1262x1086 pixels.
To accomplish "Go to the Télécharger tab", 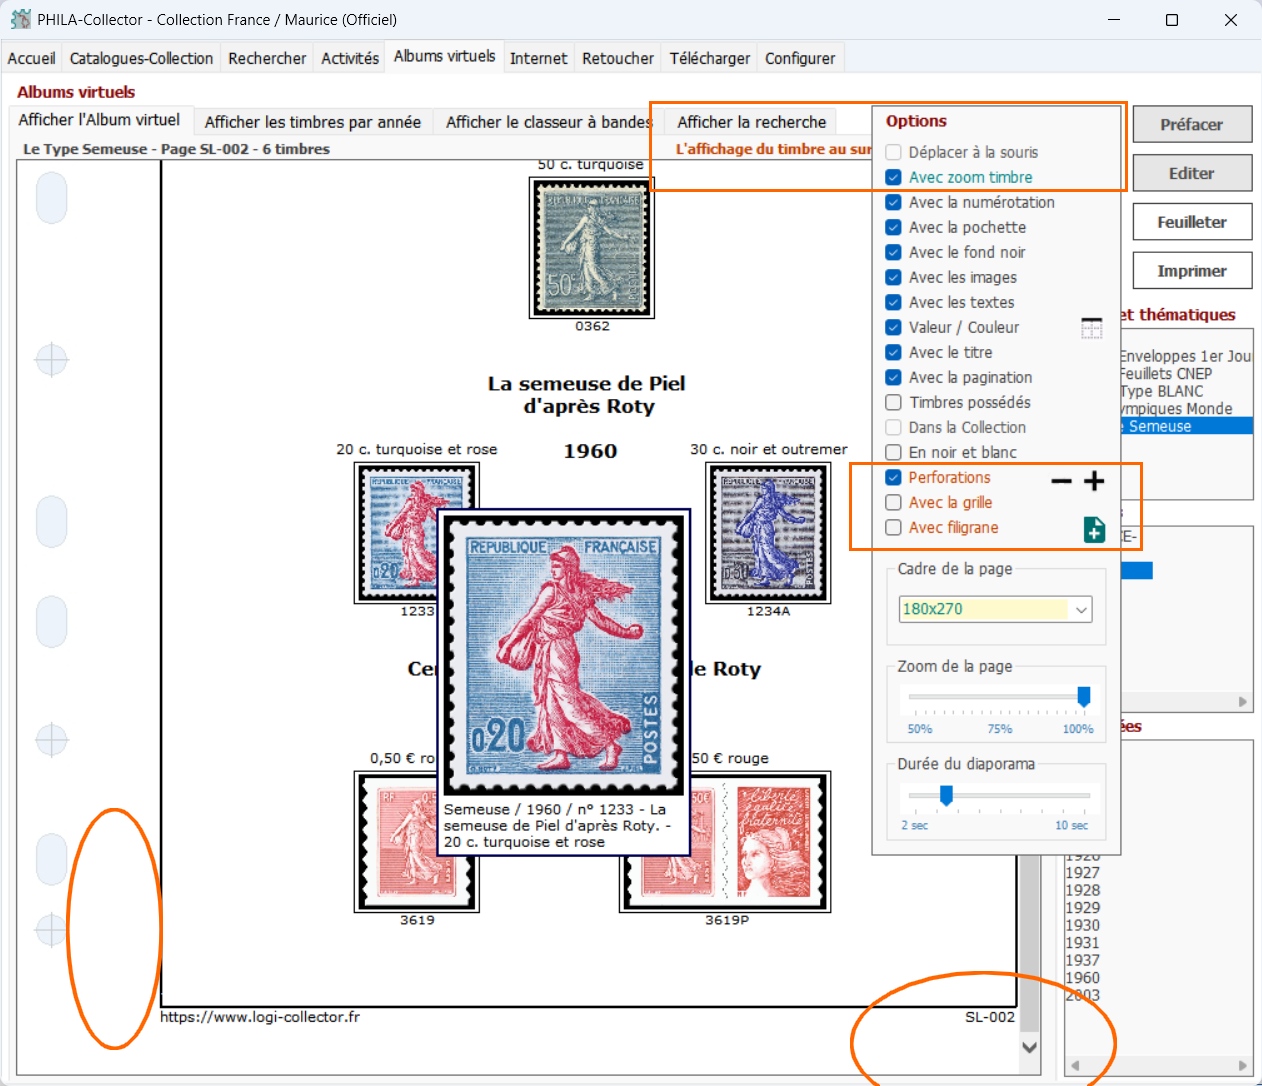I will [710, 58].
